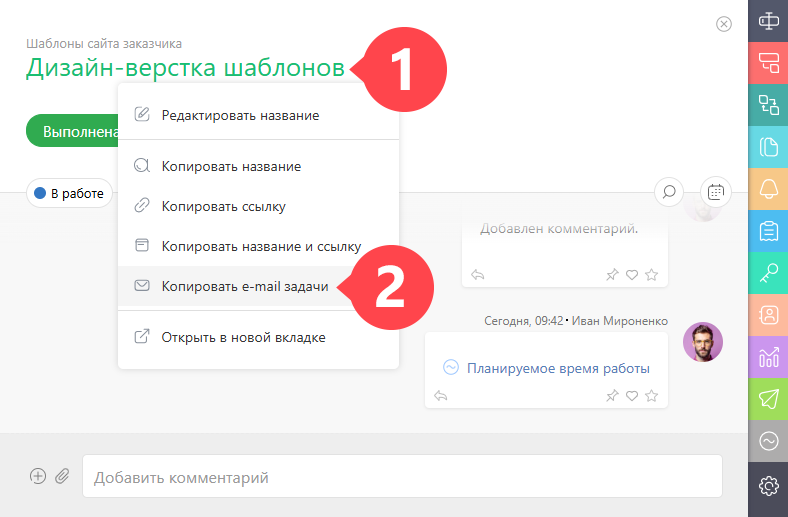Click the 'Добавлен комментарий.' message text
788x517 pixels.
559,229
